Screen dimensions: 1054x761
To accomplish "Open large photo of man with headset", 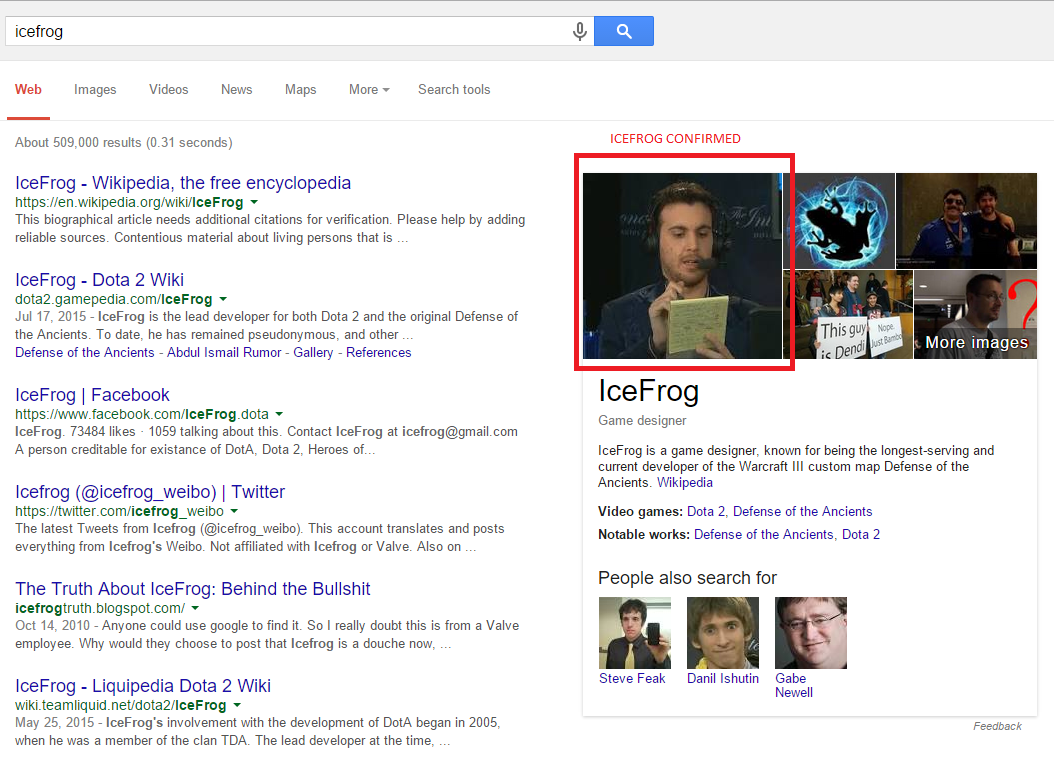I will coord(682,266).
